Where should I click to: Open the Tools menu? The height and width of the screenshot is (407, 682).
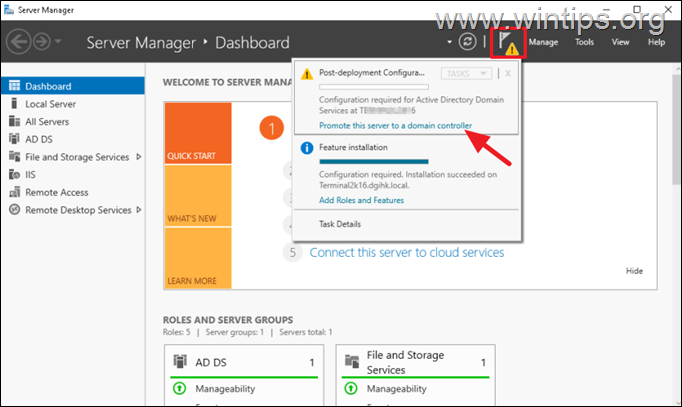[584, 42]
